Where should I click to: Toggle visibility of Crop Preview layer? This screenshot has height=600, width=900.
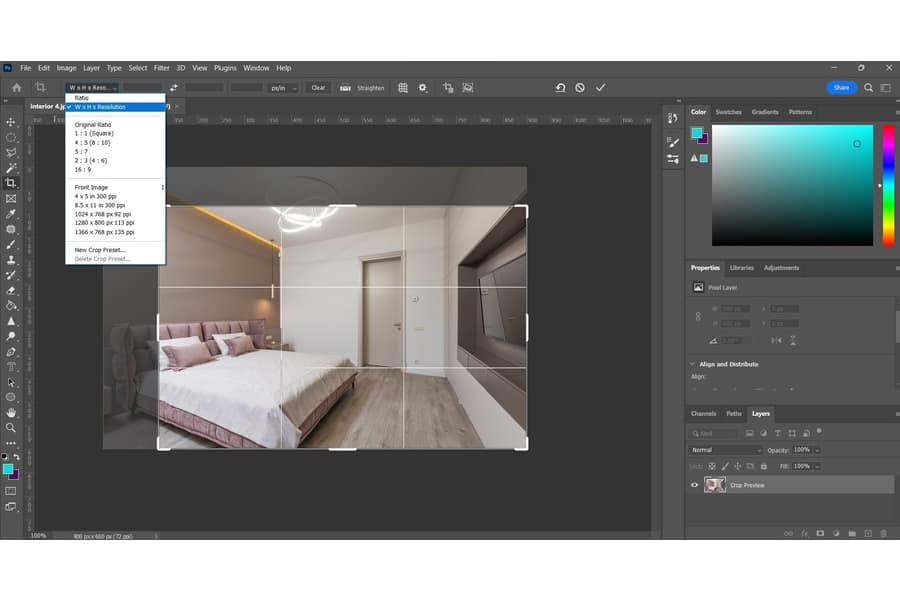[x=695, y=485]
